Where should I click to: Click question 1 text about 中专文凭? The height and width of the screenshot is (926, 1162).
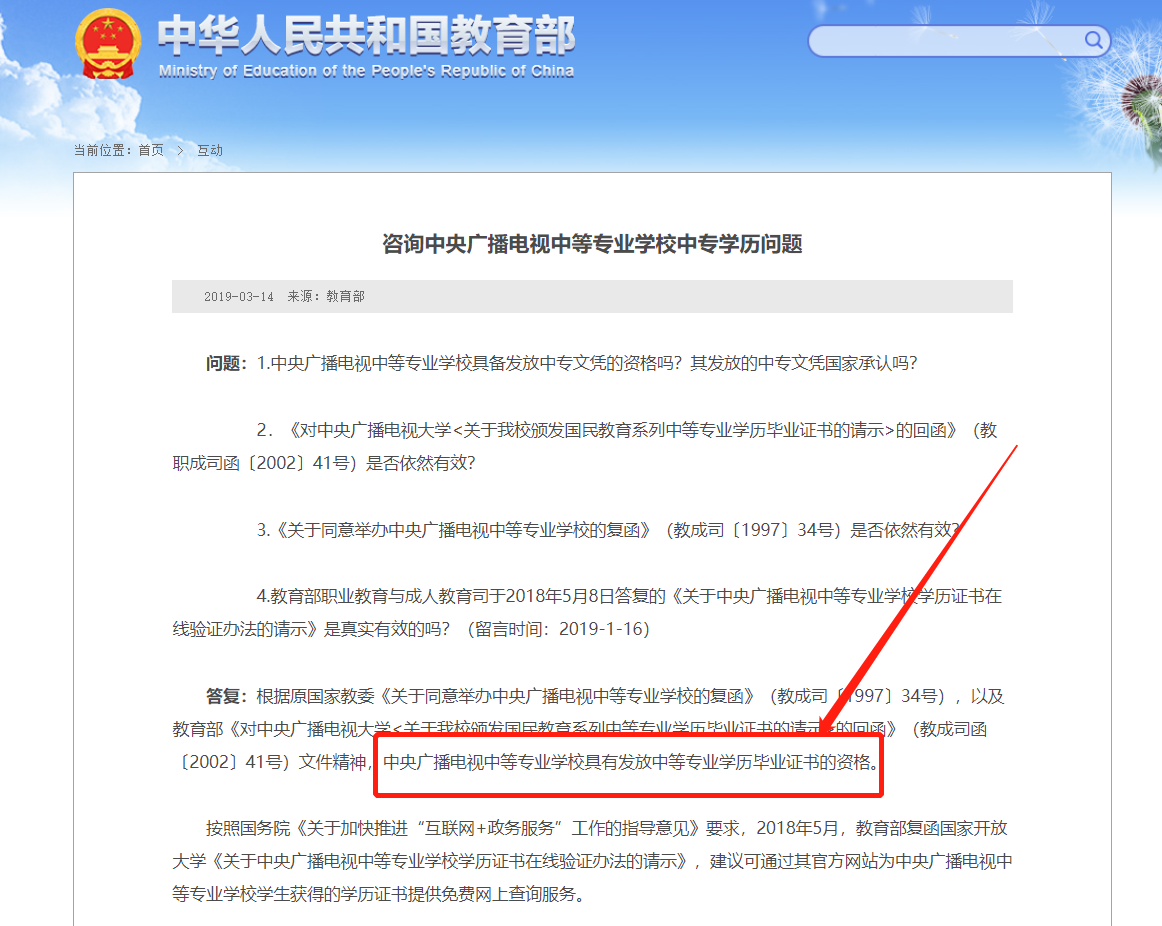[587, 363]
